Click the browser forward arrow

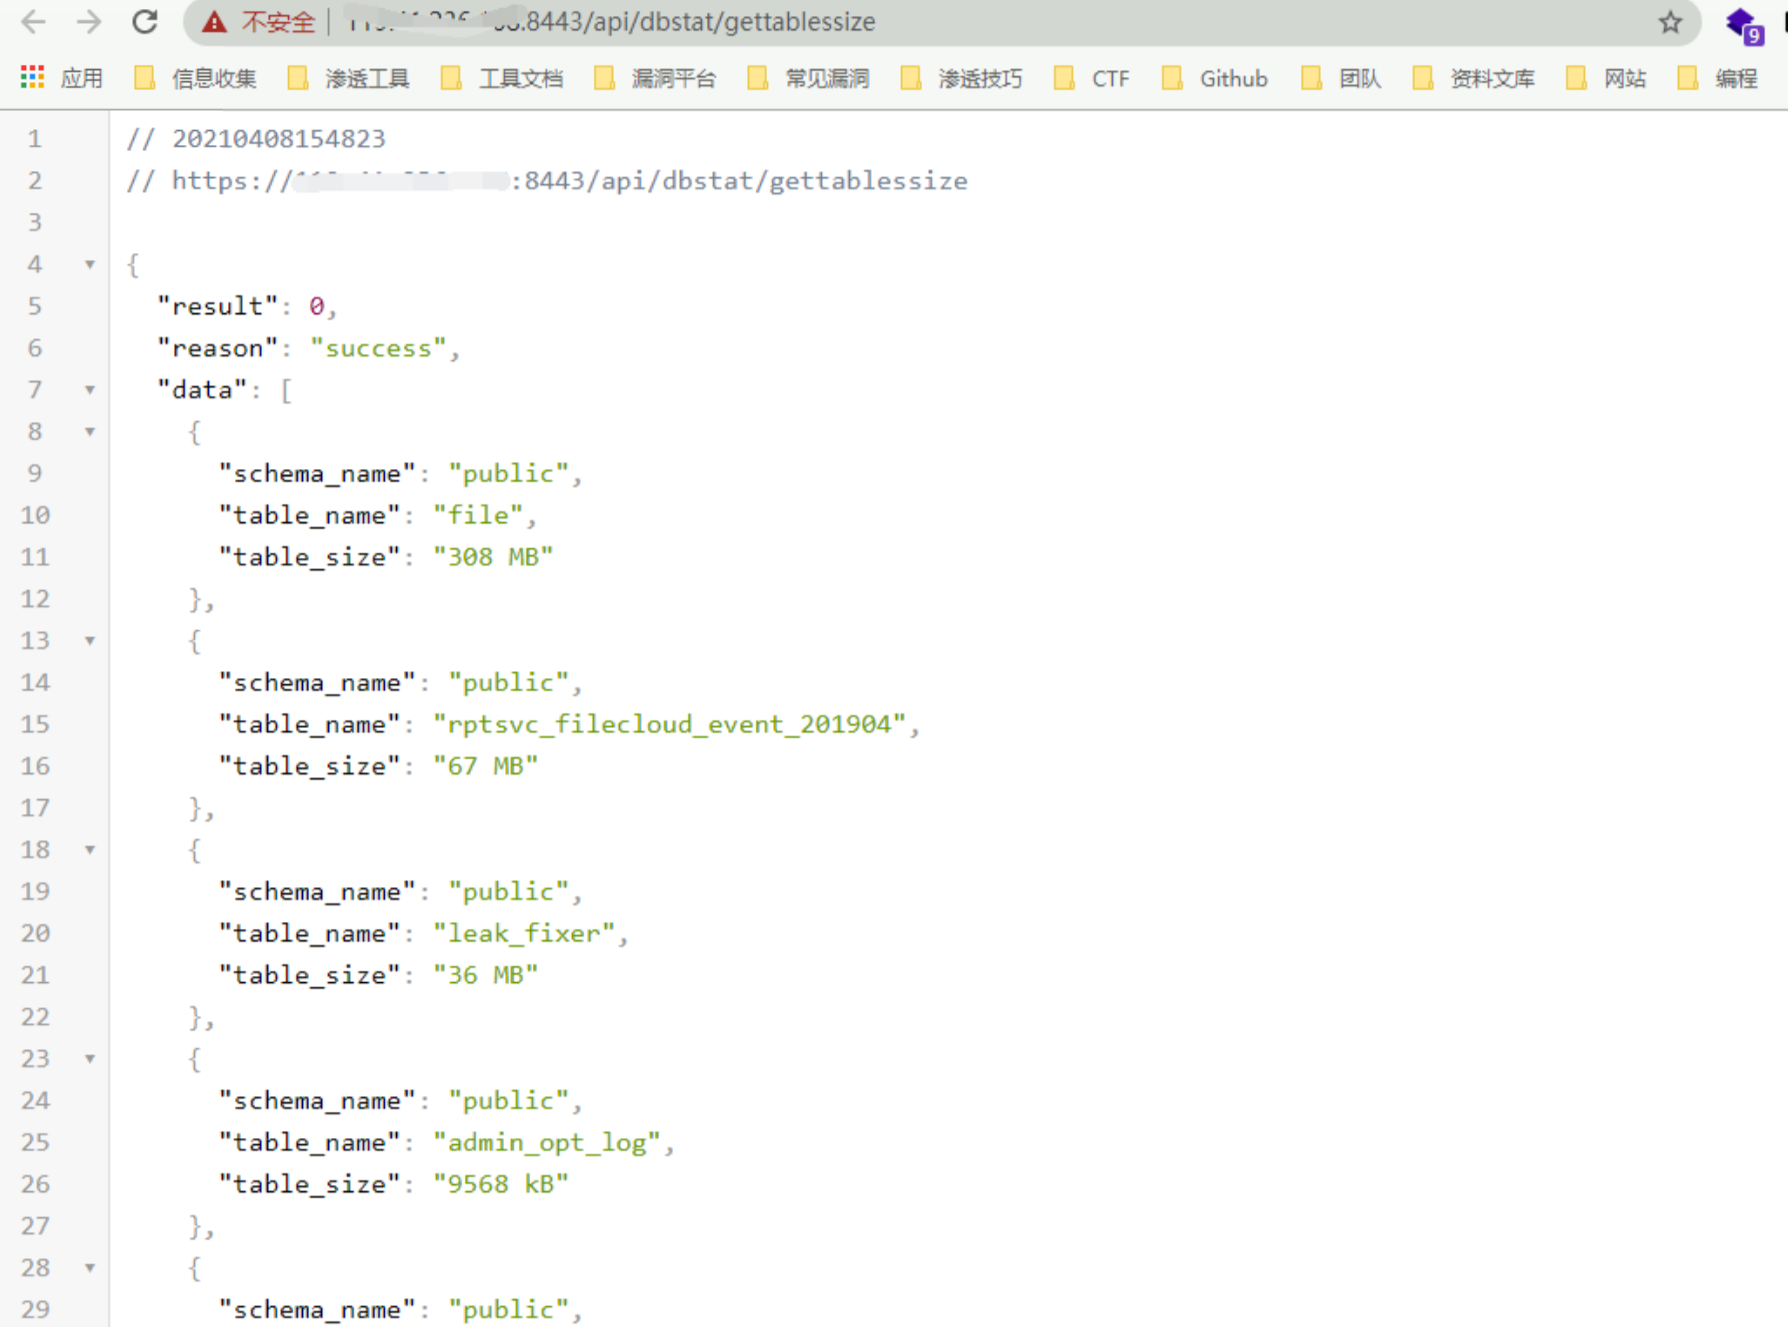(x=89, y=22)
